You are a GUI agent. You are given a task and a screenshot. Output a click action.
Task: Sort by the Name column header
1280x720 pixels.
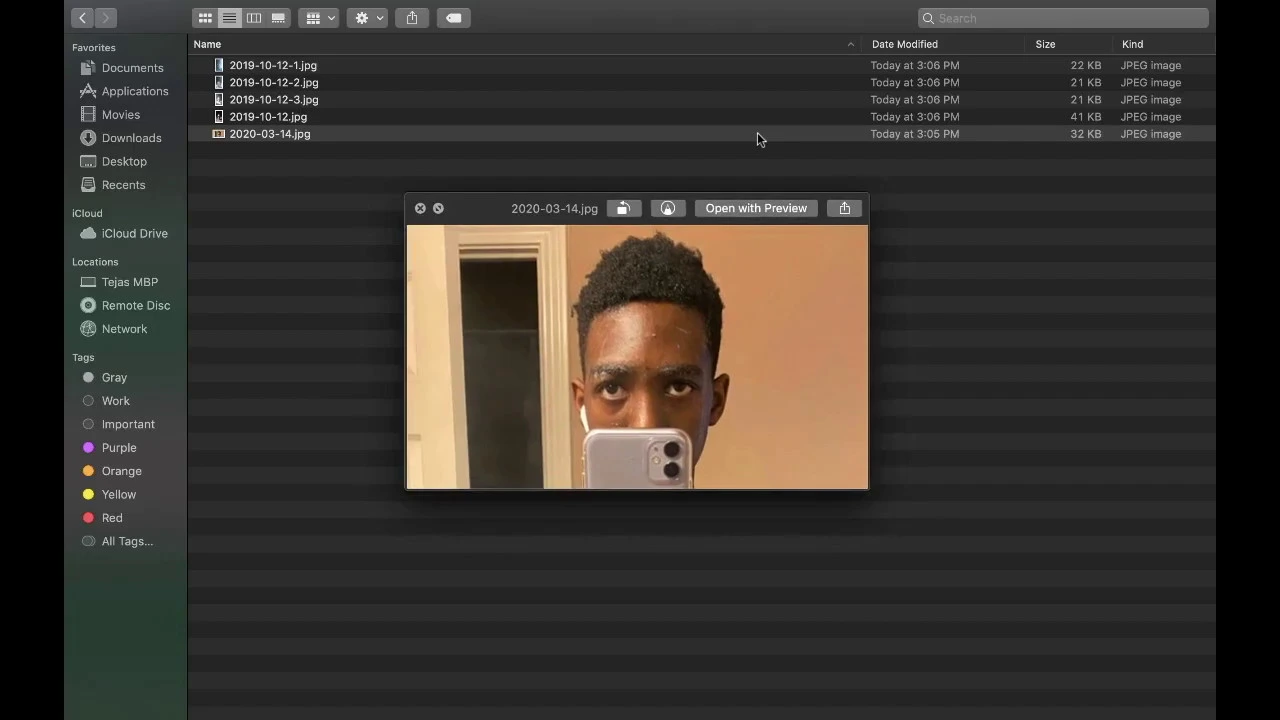(x=207, y=44)
